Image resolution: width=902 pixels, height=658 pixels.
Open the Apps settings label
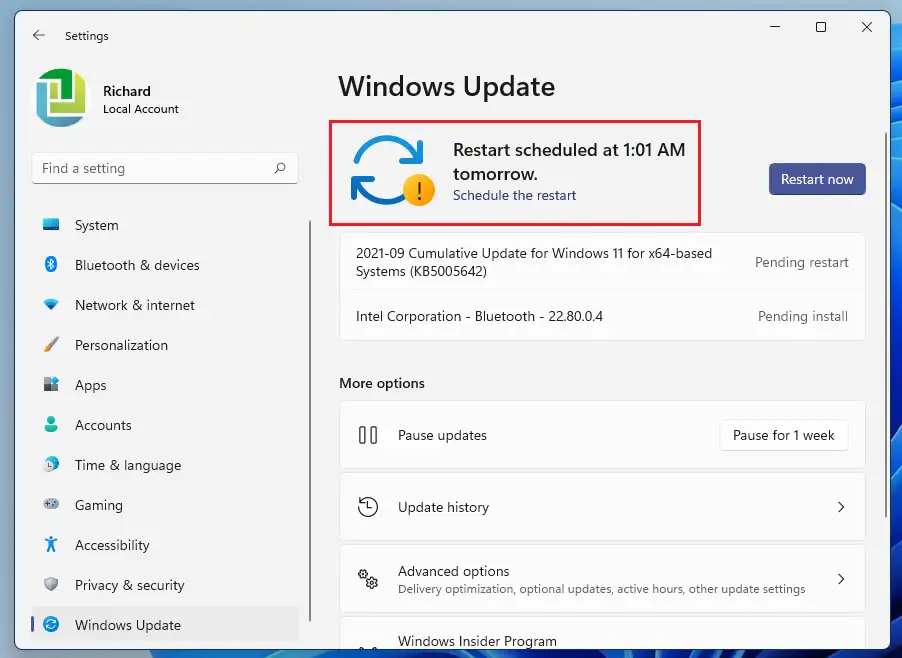(90, 385)
